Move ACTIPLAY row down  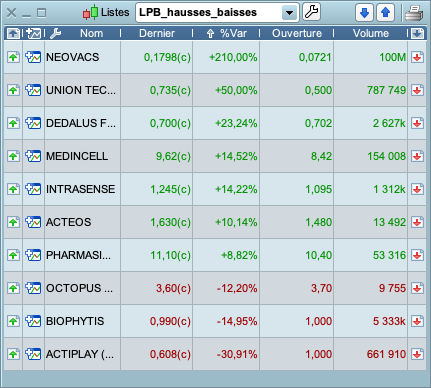point(417,354)
